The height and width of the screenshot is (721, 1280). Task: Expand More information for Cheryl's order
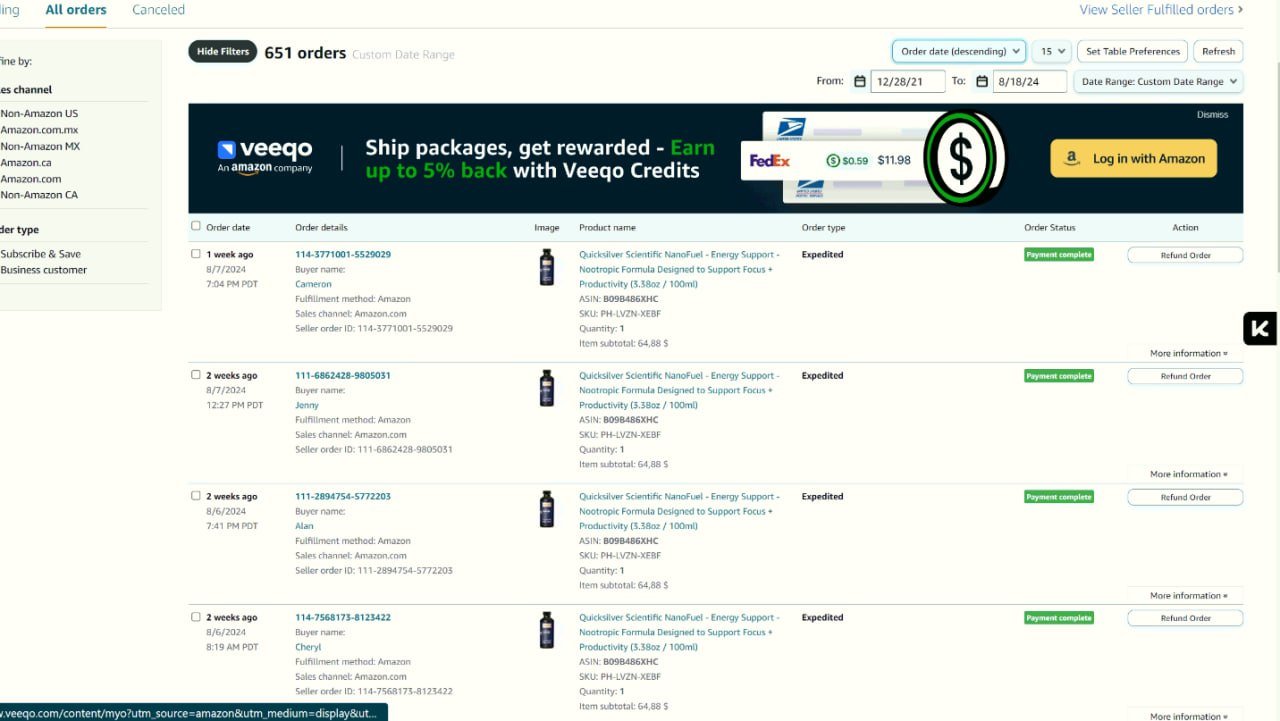point(1188,715)
